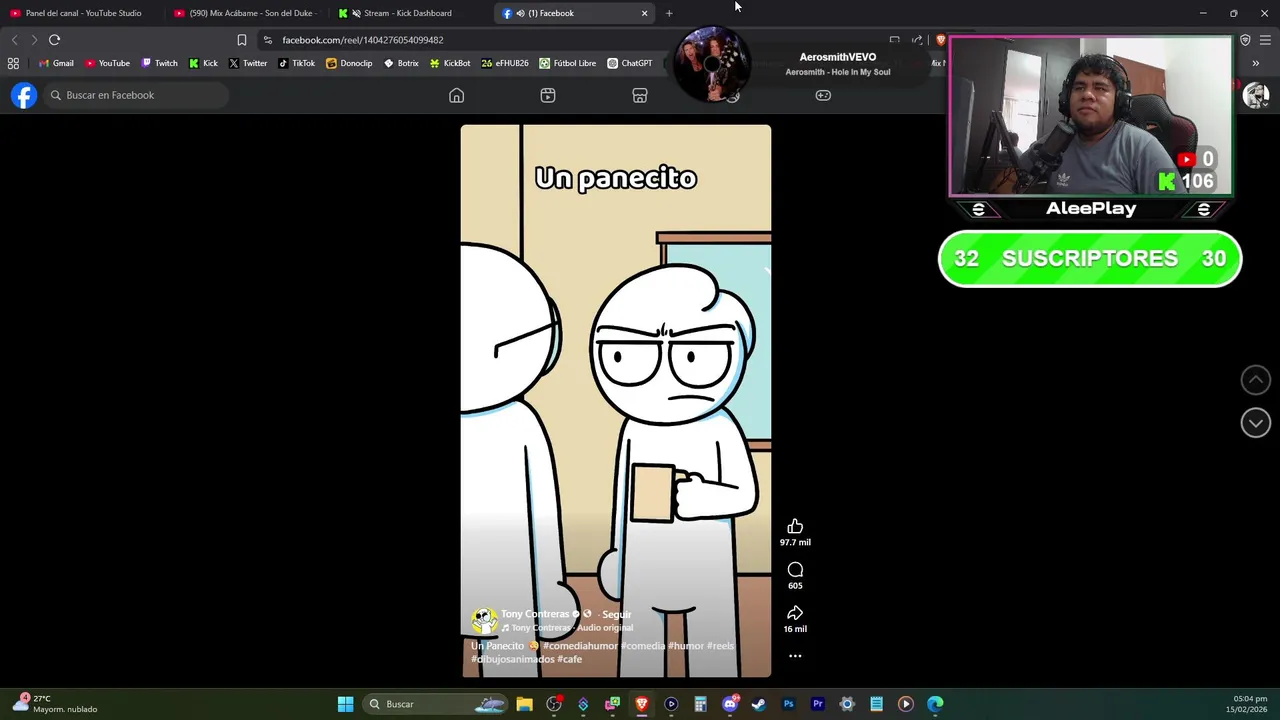Image resolution: width=1280 pixels, height=720 pixels.
Task: Open the Gmail bookmark
Action: coord(56,63)
